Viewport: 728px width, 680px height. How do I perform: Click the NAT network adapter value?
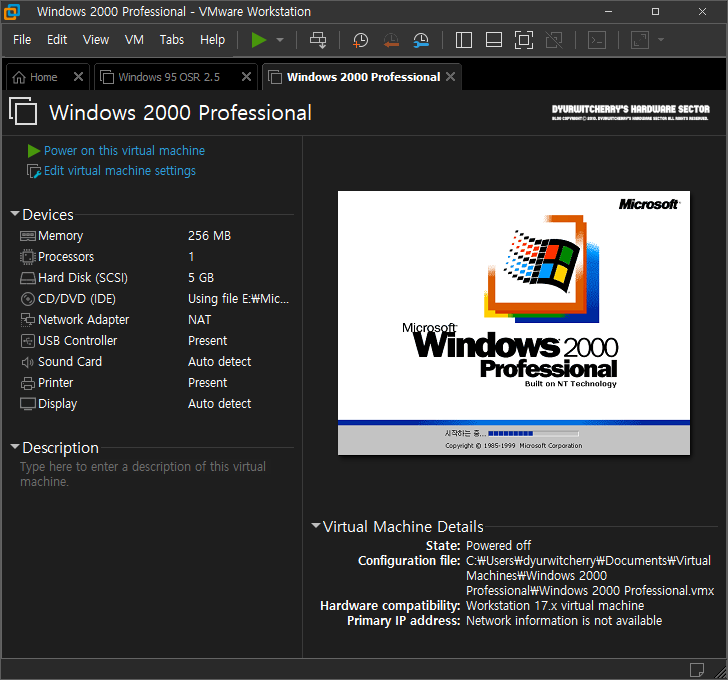[x=200, y=320]
